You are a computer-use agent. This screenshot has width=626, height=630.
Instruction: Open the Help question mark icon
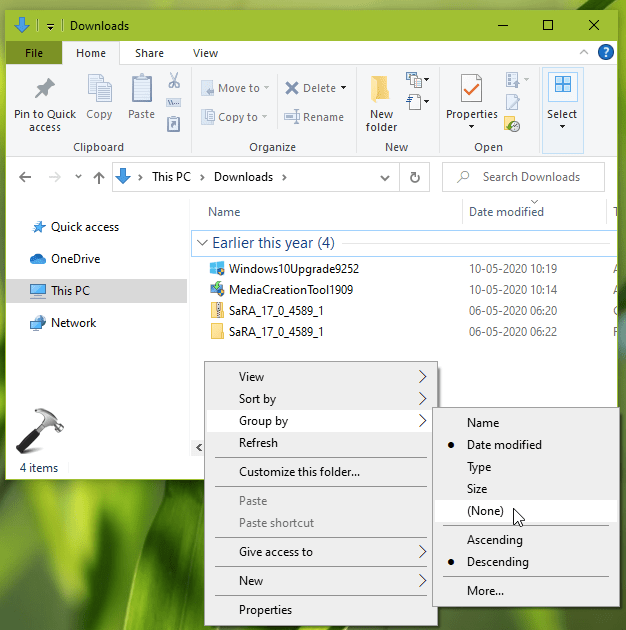(x=606, y=52)
